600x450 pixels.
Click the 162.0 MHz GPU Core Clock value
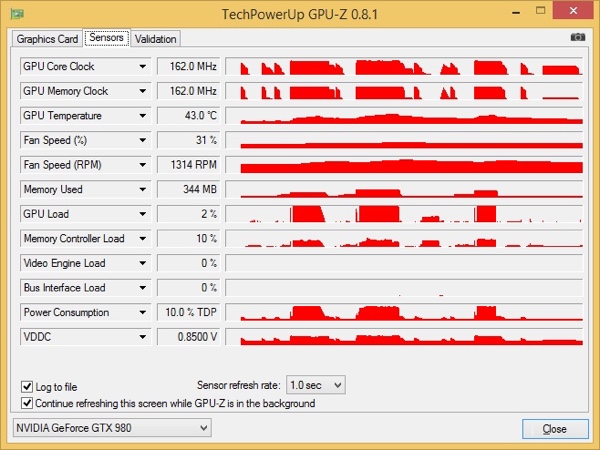(x=189, y=67)
